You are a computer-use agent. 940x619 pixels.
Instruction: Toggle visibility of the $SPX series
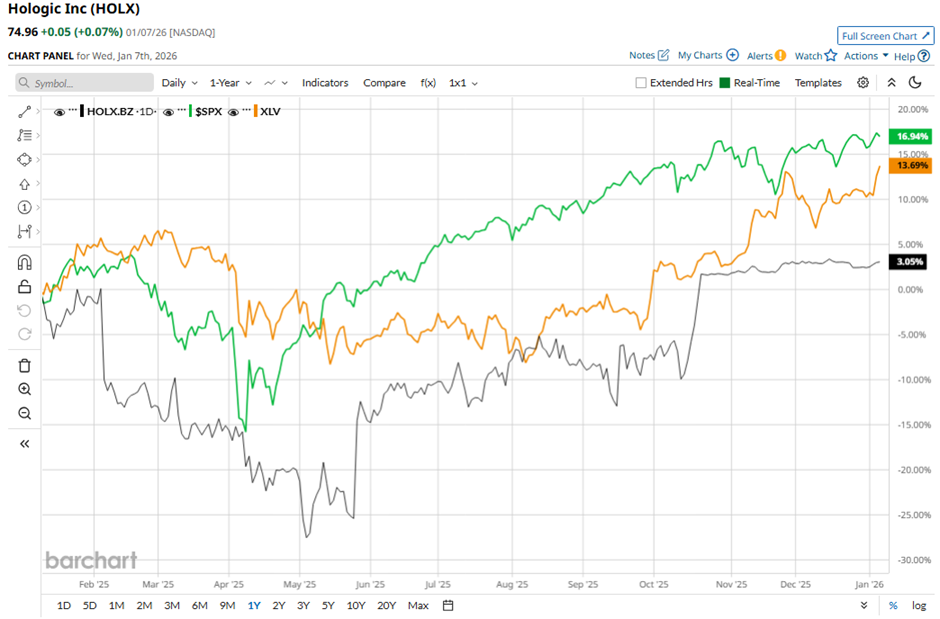tap(168, 111)
